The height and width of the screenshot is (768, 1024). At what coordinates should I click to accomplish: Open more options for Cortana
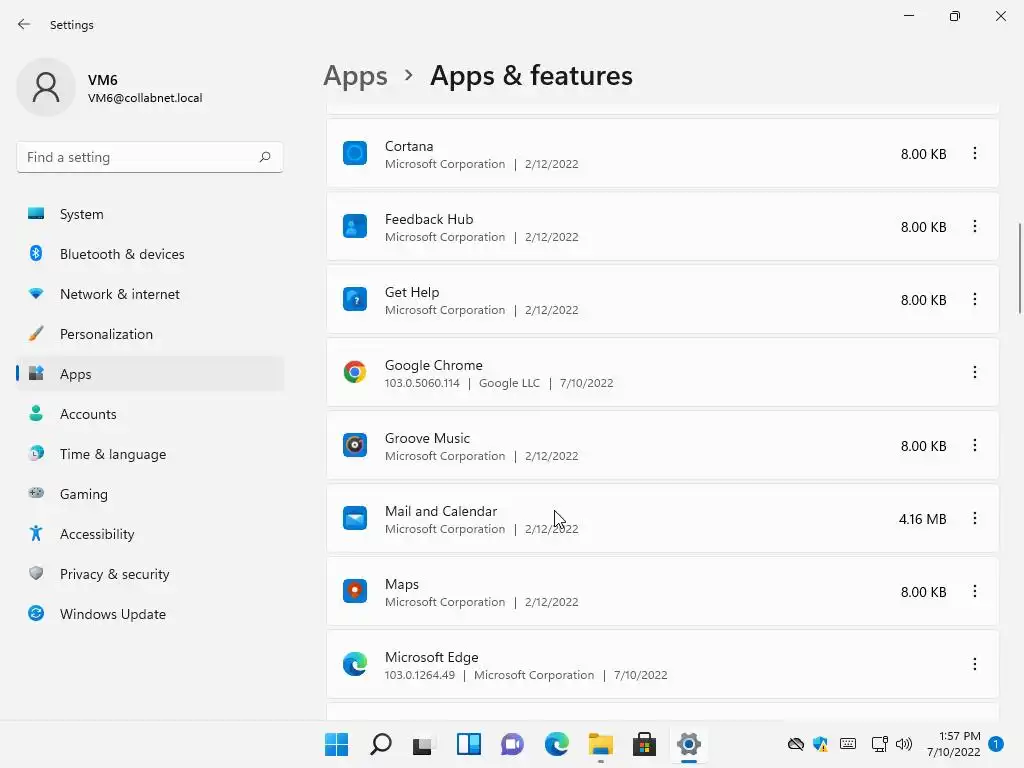coord(974,153)
